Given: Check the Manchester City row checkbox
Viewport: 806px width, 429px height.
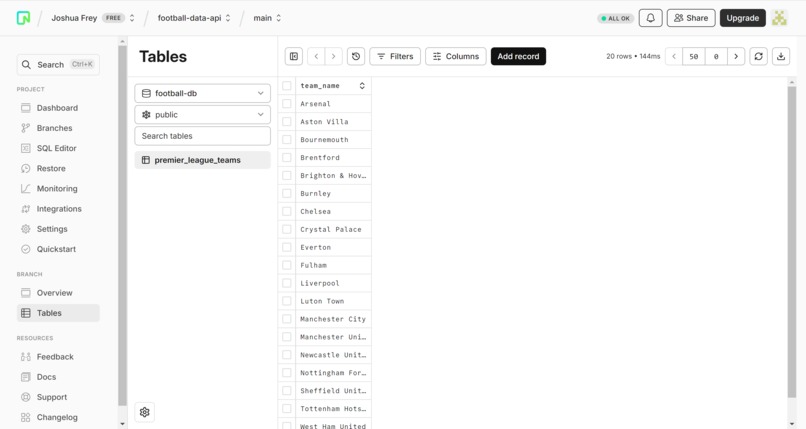Looking at the screenshot, I should tap(287, 319).
